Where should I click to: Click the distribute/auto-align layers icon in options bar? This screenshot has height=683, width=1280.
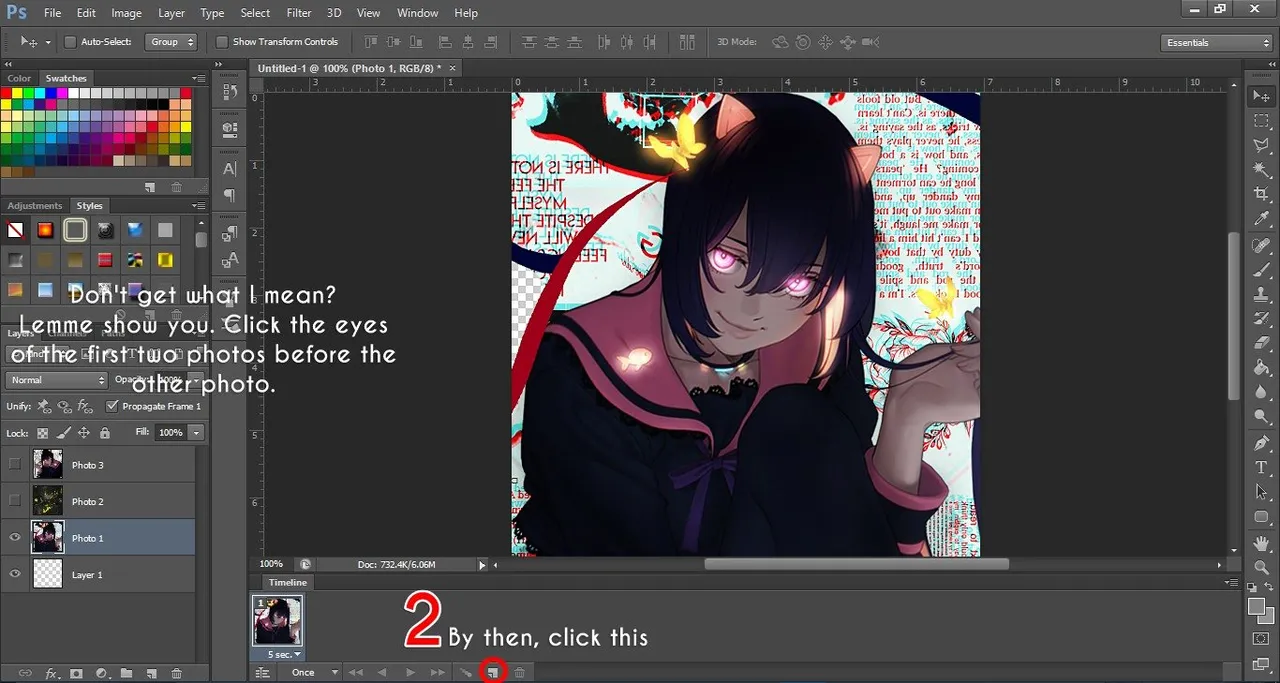687,42
